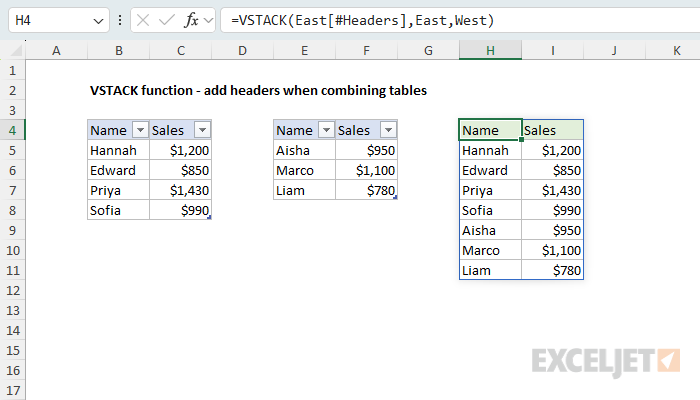Image resolution: width=700 pixels, height=400 pixels.
Task: Click cell 'Liam' in the West table
Action: 304,190
